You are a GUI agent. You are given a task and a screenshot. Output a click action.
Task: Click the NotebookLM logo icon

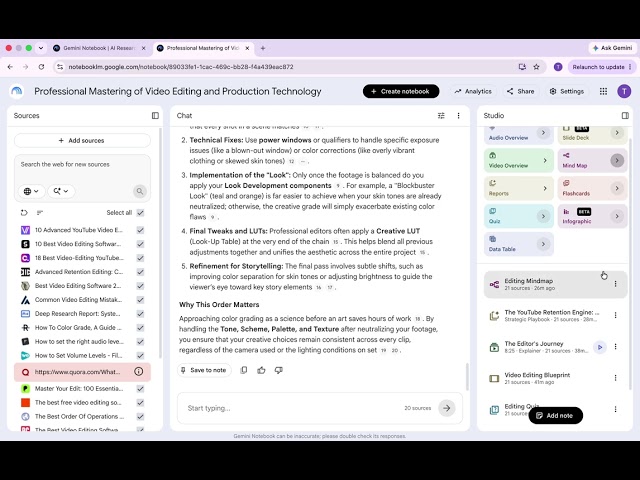click(17, 91)
